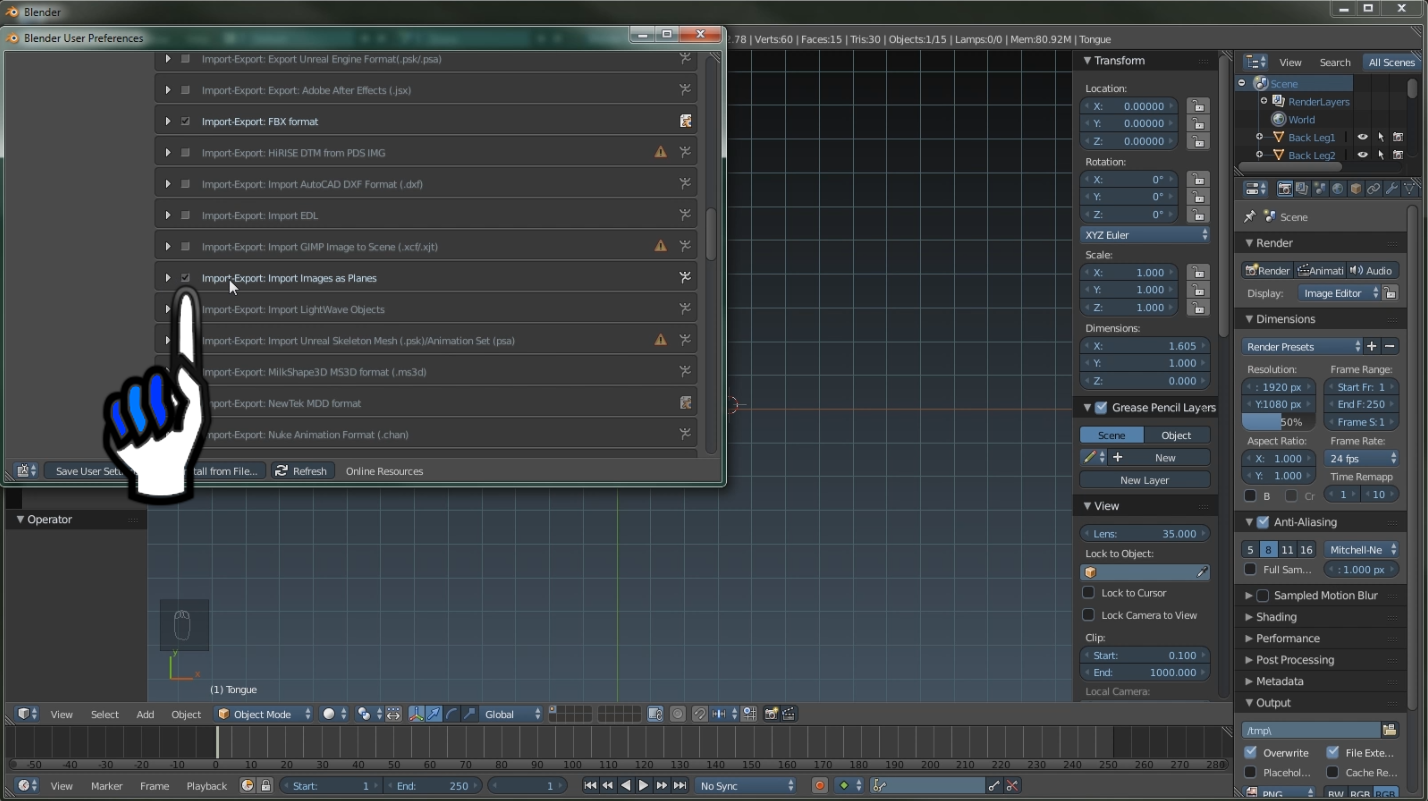Open the Render Presets dropdown

tap(1302, 346)
